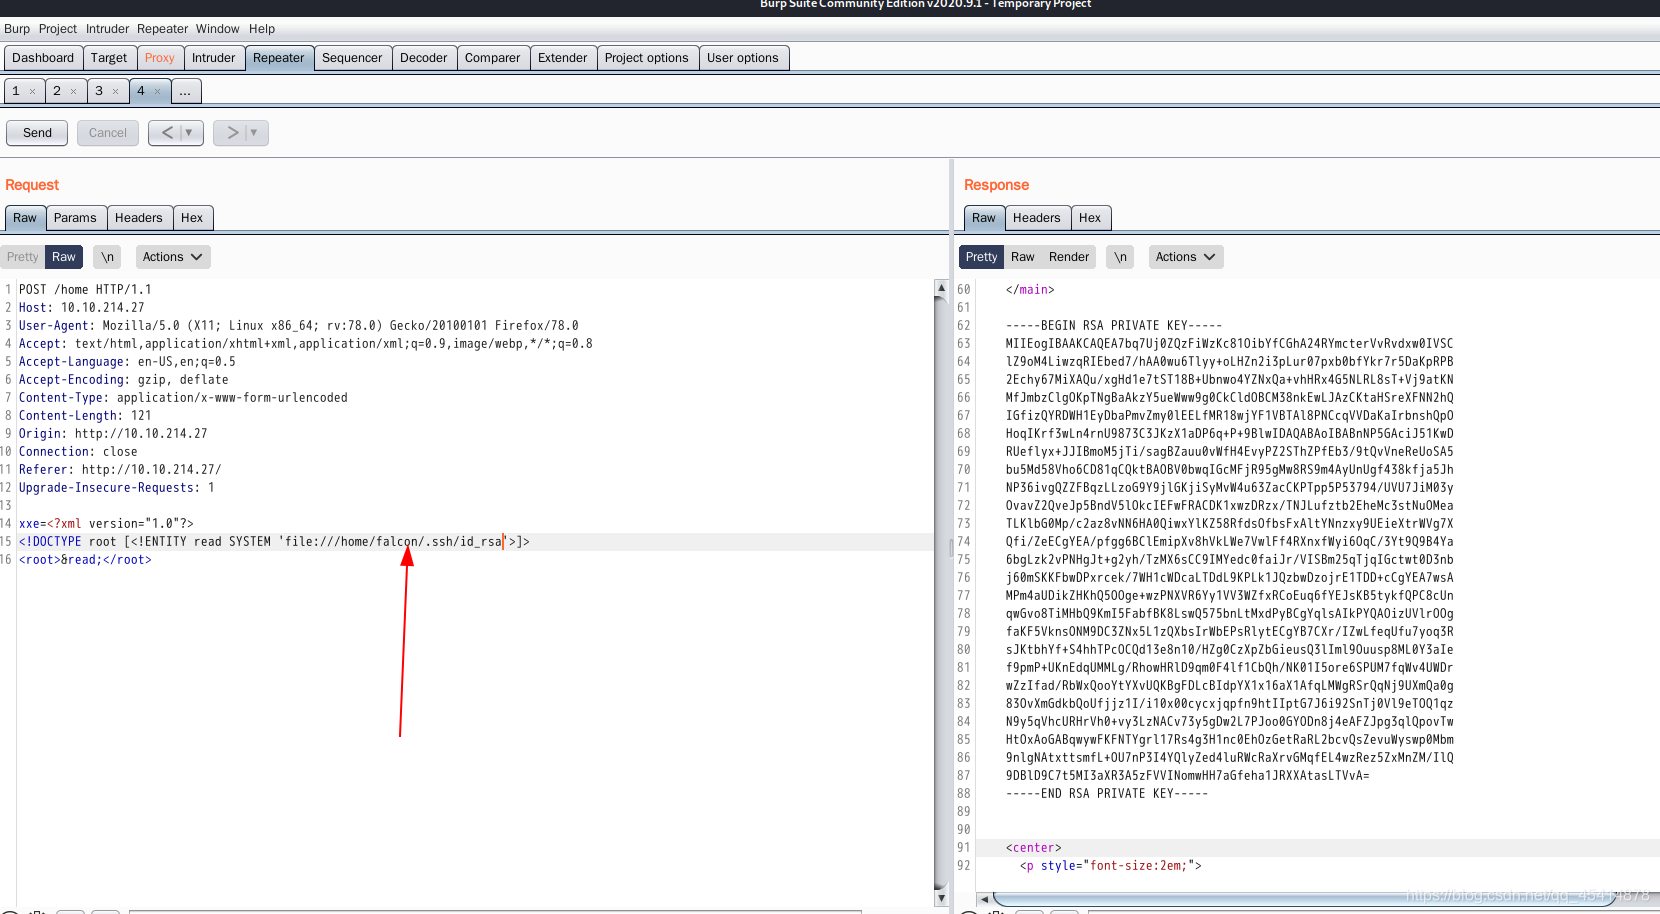This screenshot has height=914, width=1660.
Task: Close Repeater tab 1
Action: point(32,92)
